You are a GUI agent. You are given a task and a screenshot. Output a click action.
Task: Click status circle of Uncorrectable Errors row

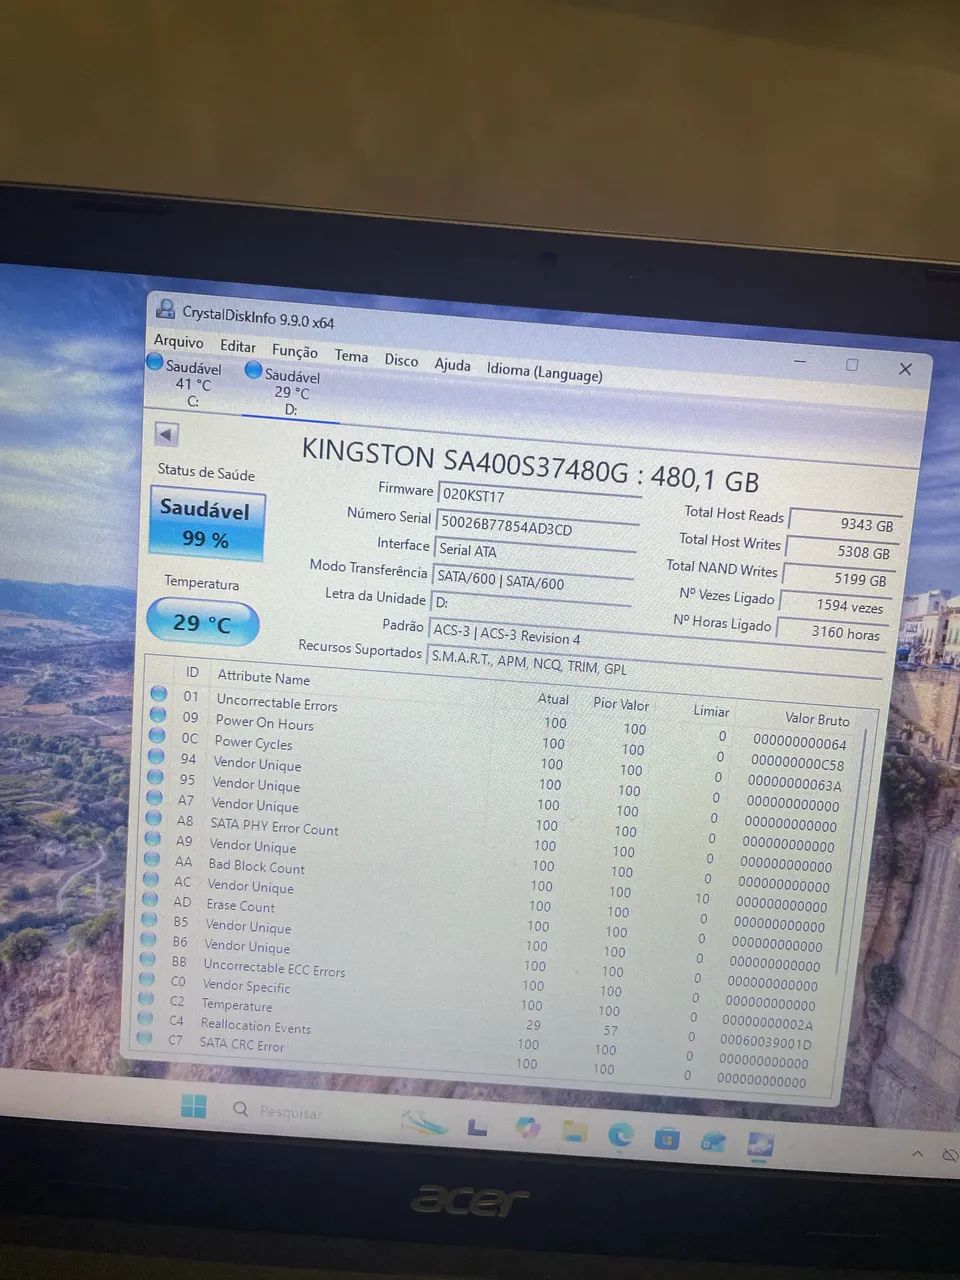tap(159, 693)
